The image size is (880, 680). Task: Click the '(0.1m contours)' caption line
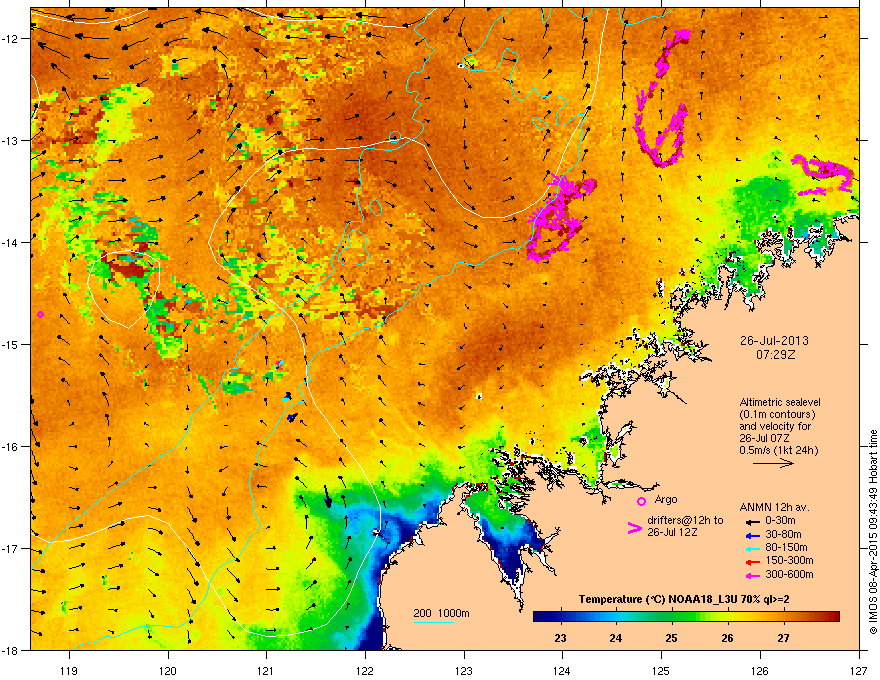coord(777,414)
